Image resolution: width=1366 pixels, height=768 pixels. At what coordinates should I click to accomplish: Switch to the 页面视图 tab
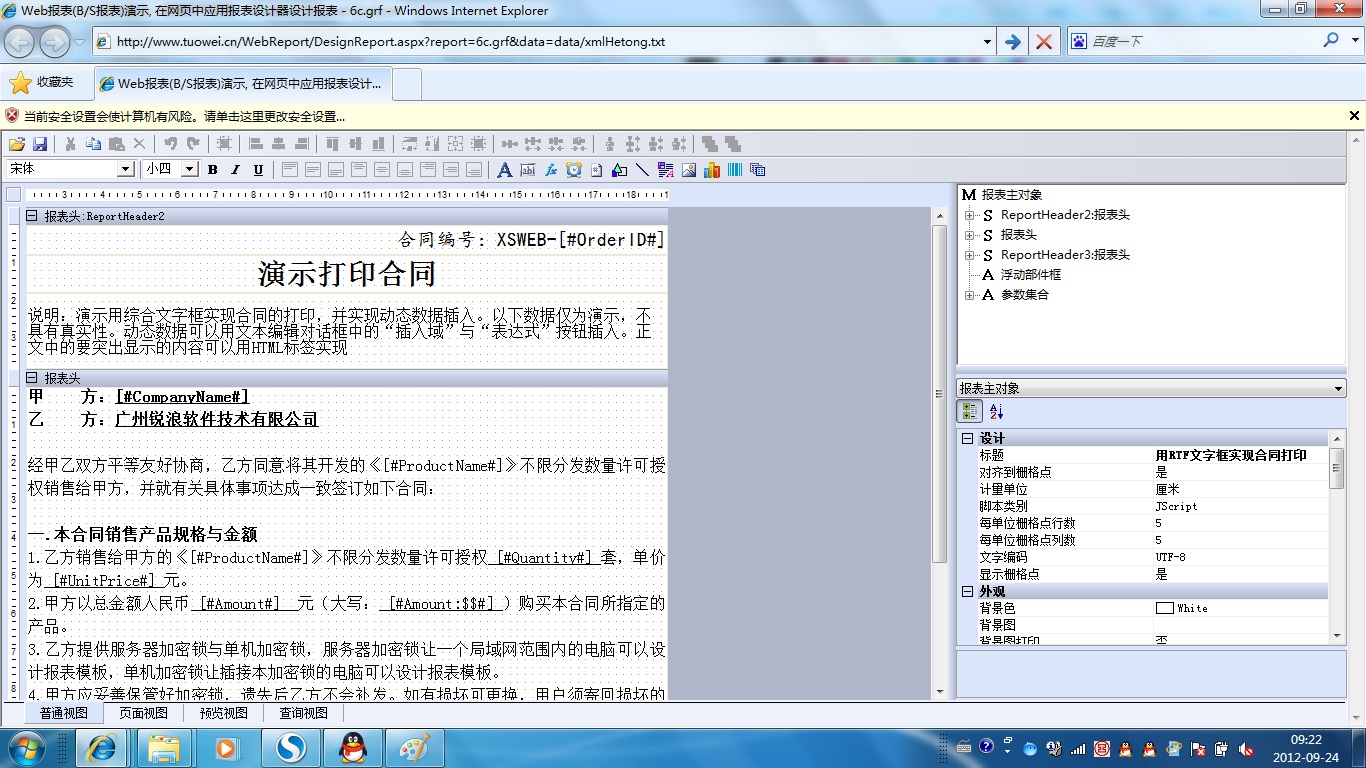point(143,713)
